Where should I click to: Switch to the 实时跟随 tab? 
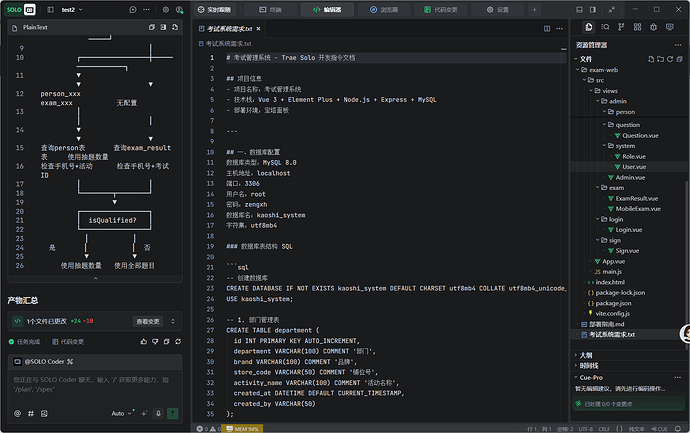215,10
